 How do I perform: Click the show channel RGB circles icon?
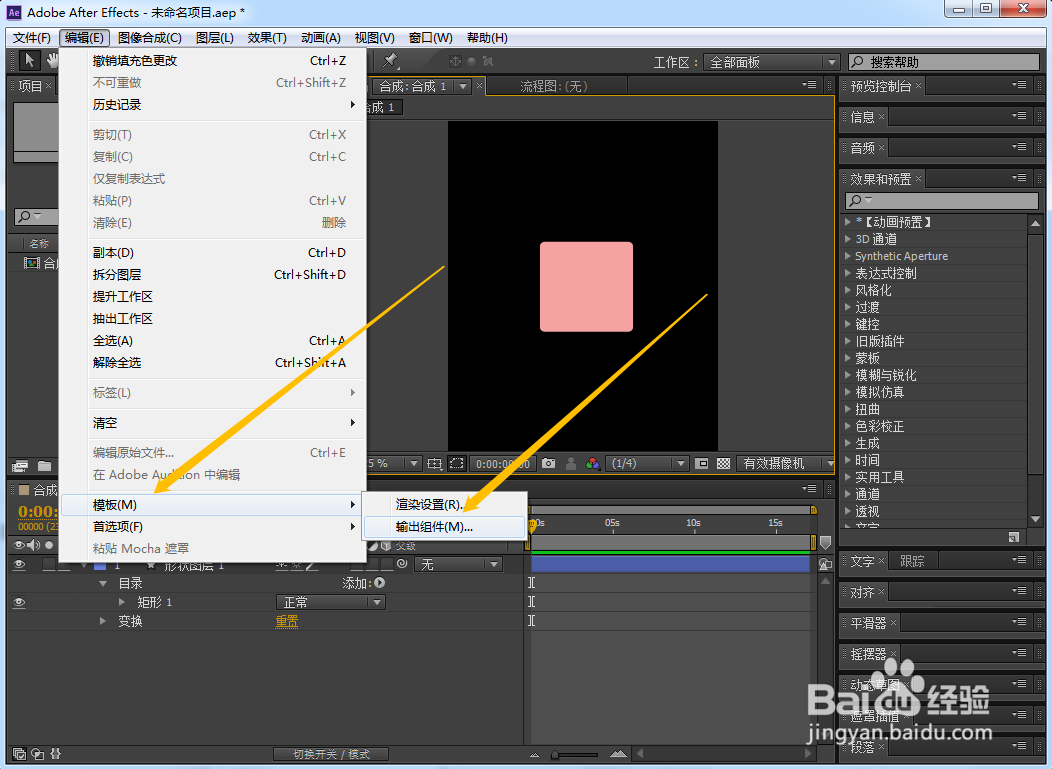point(592,464)
